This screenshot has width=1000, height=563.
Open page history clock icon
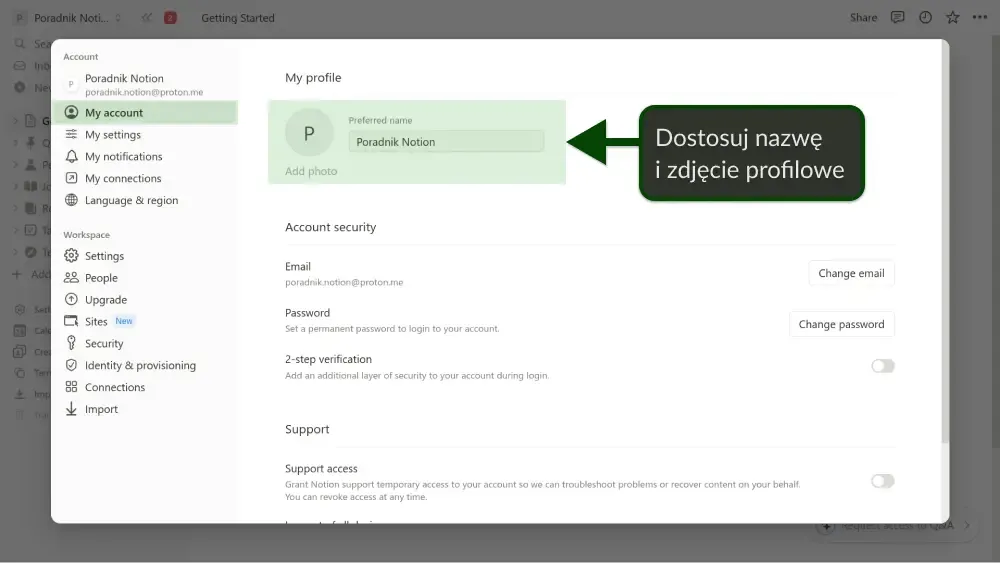925,17
